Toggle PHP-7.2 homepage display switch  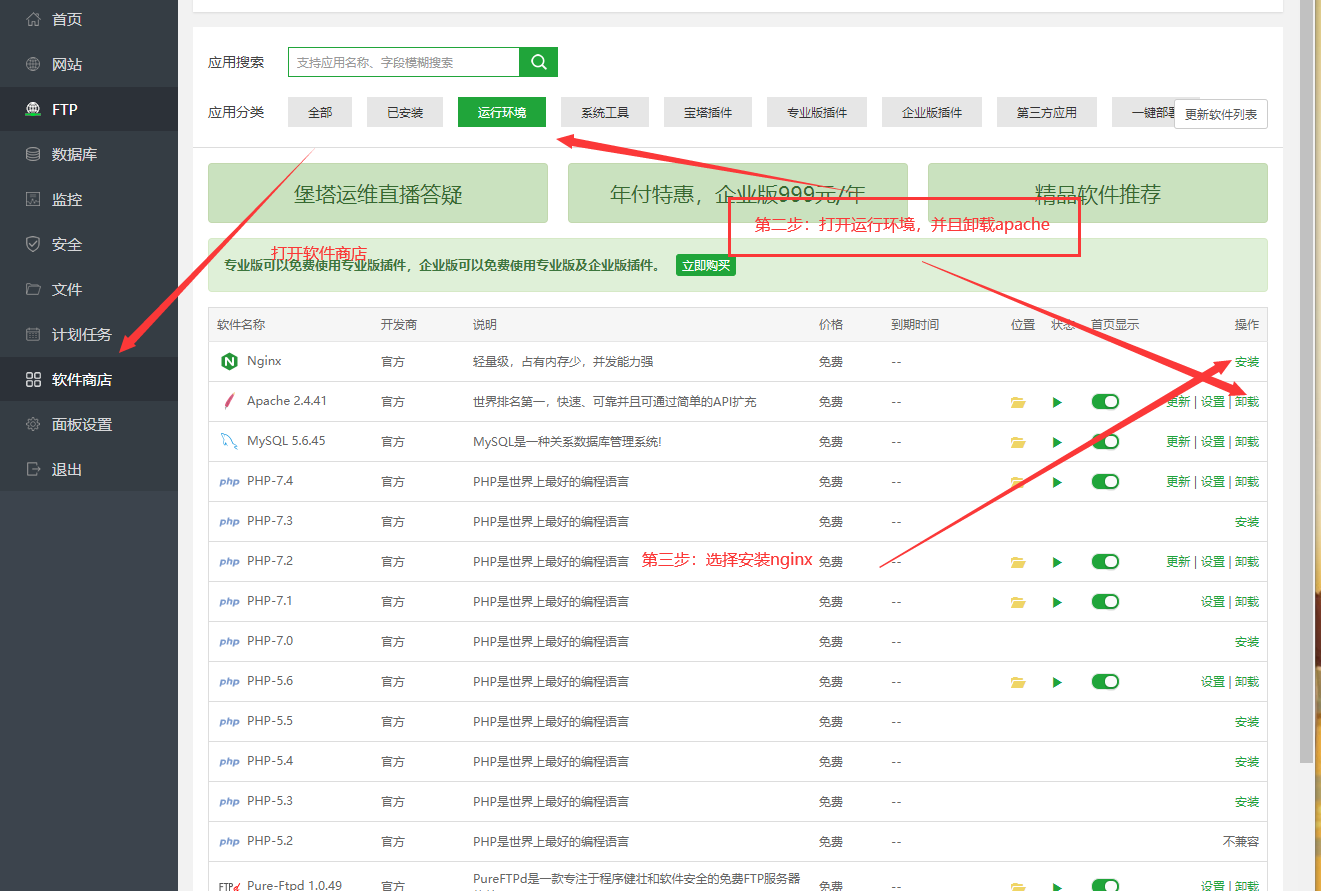[1105, 562]
